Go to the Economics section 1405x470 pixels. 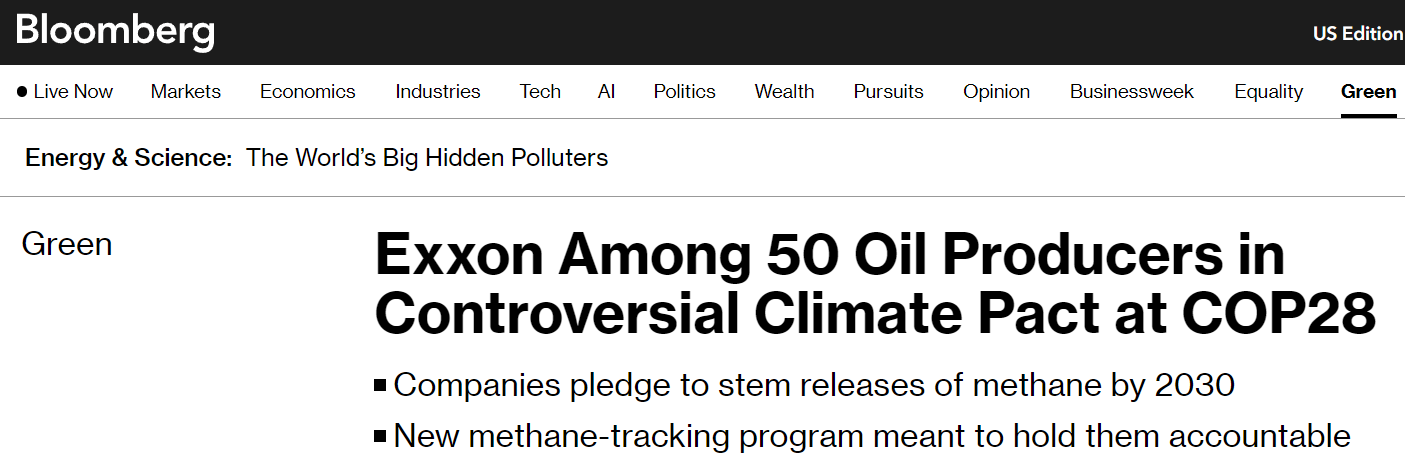307,92
